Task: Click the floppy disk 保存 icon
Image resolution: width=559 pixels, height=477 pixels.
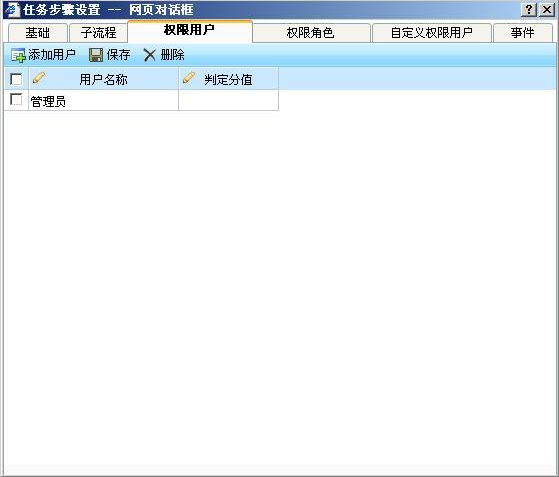Action: click(96, 55)
